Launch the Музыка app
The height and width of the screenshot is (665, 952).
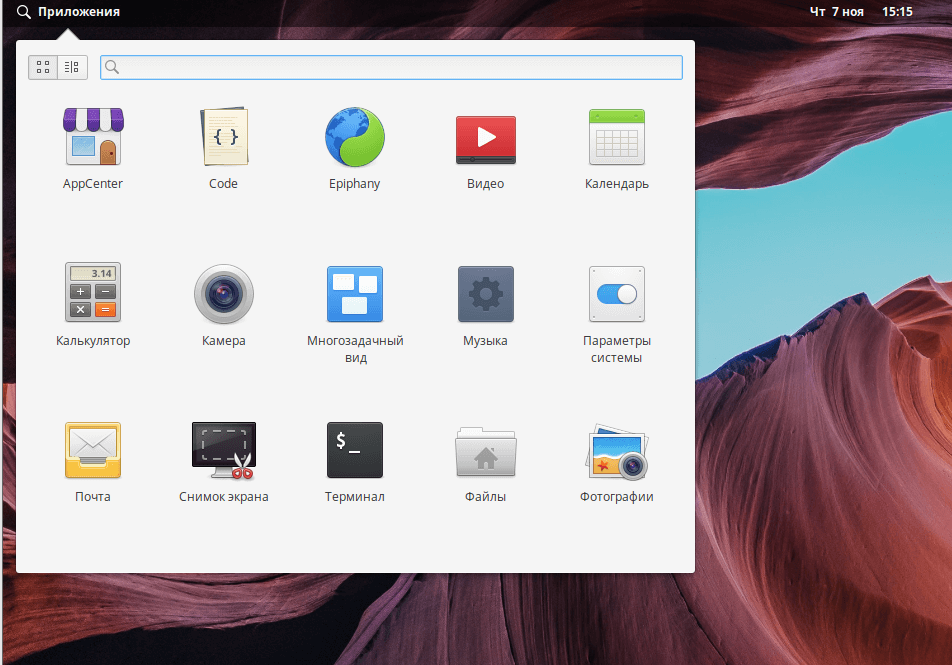pyautogui.click(x=486, y=294)
